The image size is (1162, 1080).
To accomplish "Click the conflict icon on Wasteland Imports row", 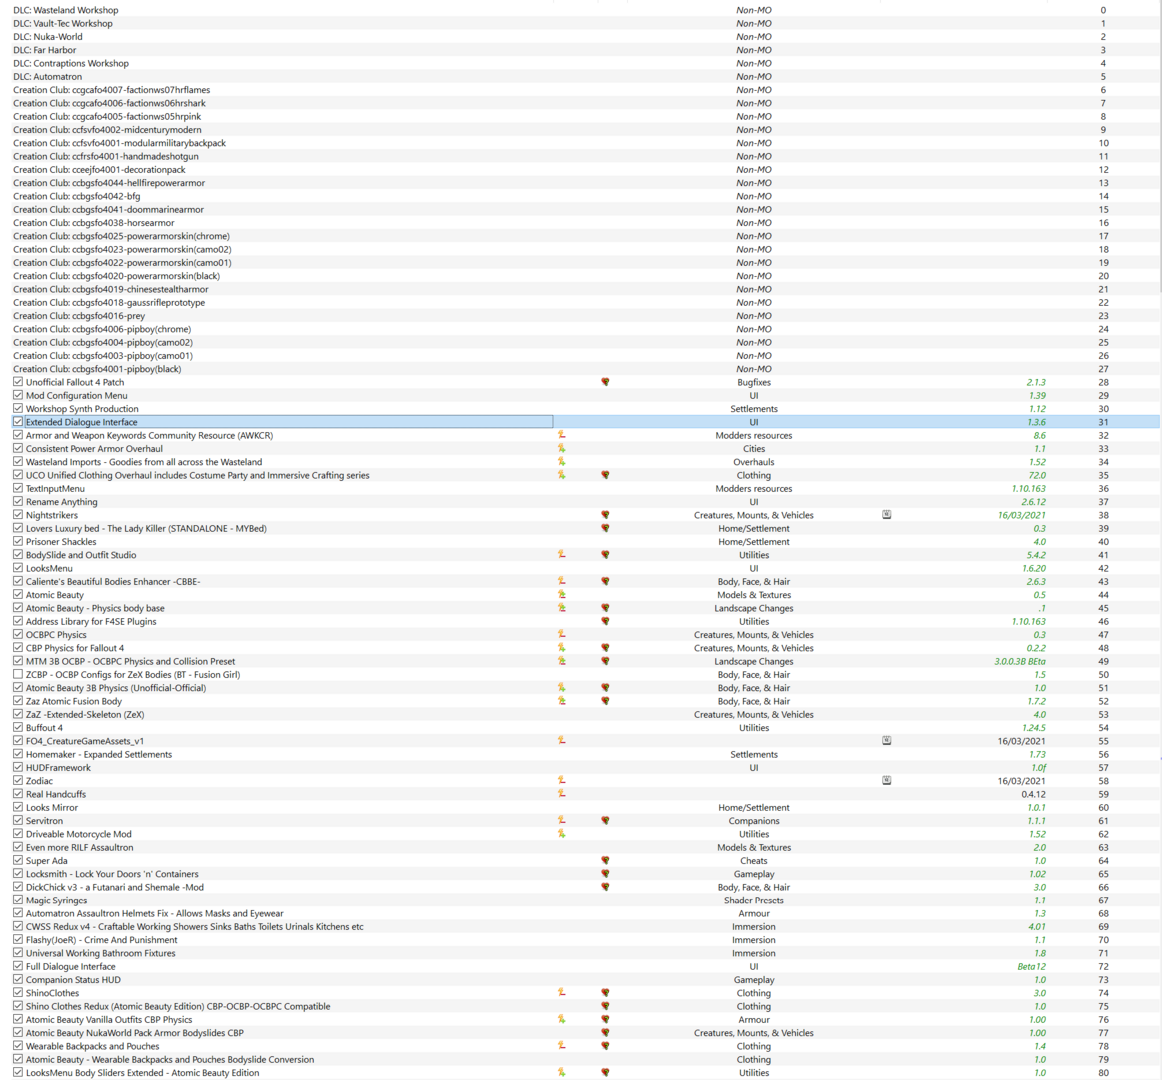I will tap(562, 462).
